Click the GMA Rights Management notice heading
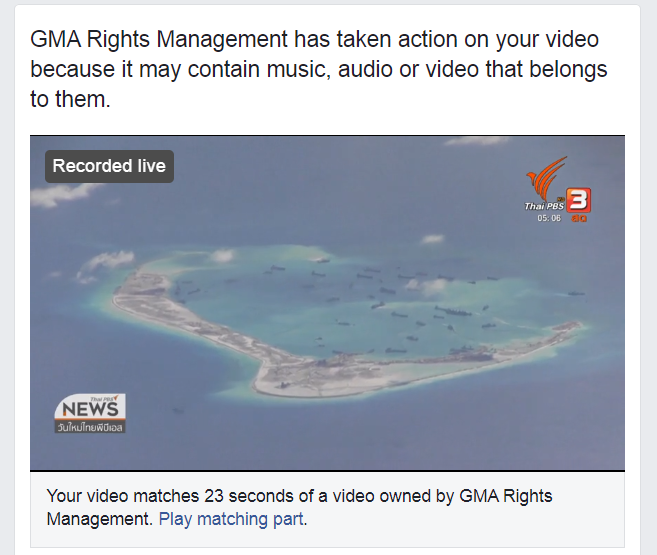Screen dimensions: 657x555 click(x=318, y=69)
